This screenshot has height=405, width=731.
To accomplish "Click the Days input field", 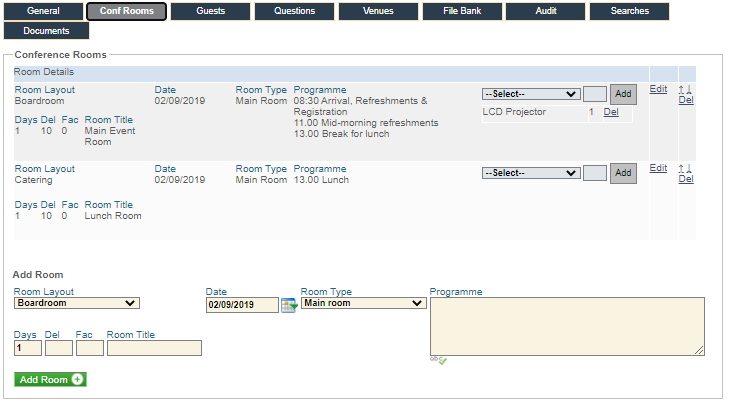I will click(x=28, y=348).
